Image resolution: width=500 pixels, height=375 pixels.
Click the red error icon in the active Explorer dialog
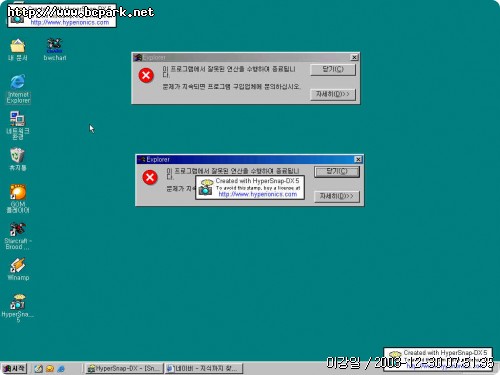150,177
